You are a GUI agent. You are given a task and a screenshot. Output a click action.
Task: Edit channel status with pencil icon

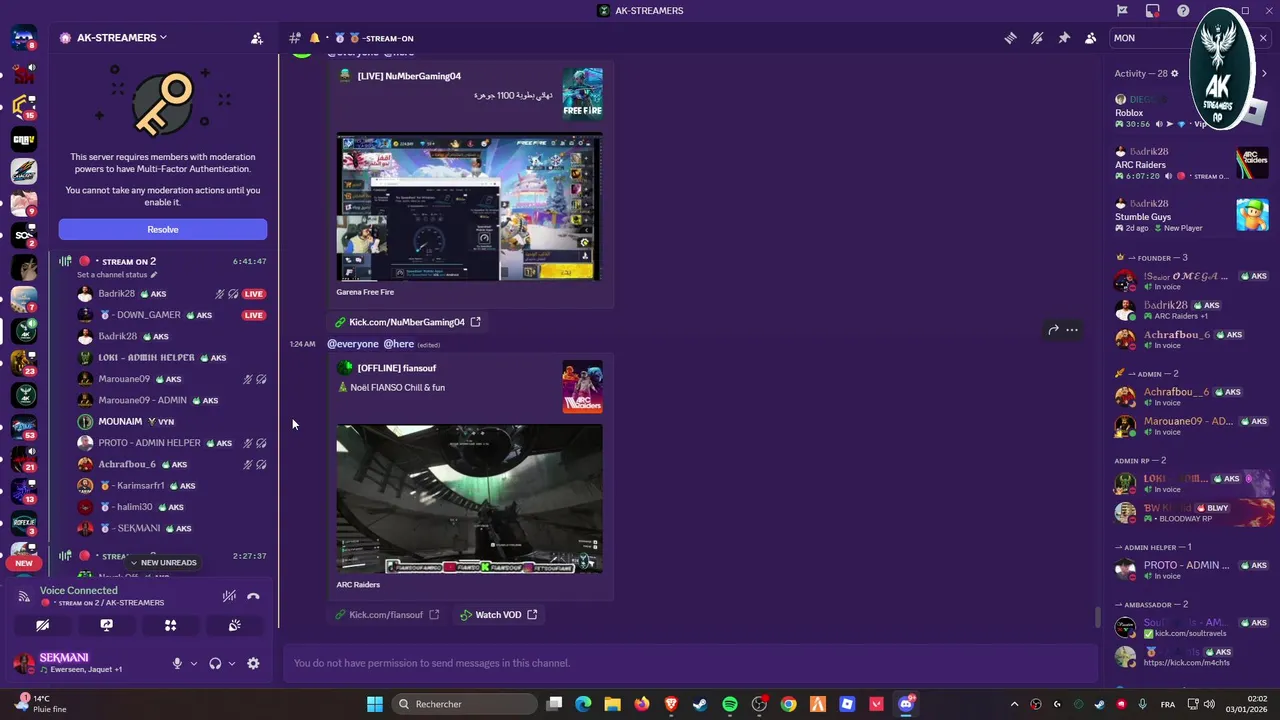click(154, 275)
